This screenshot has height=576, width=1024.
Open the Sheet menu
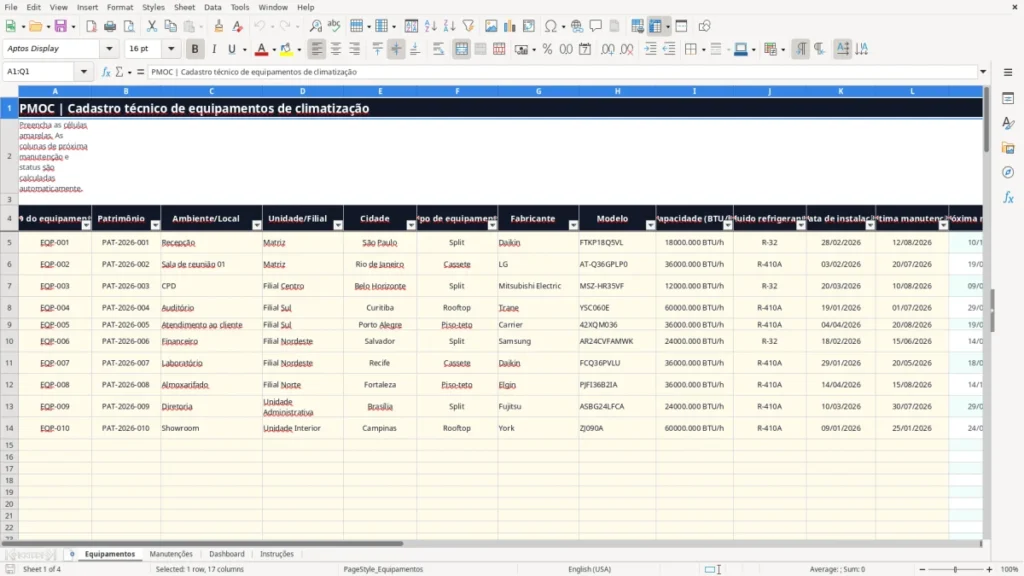(x=184, y=7)
